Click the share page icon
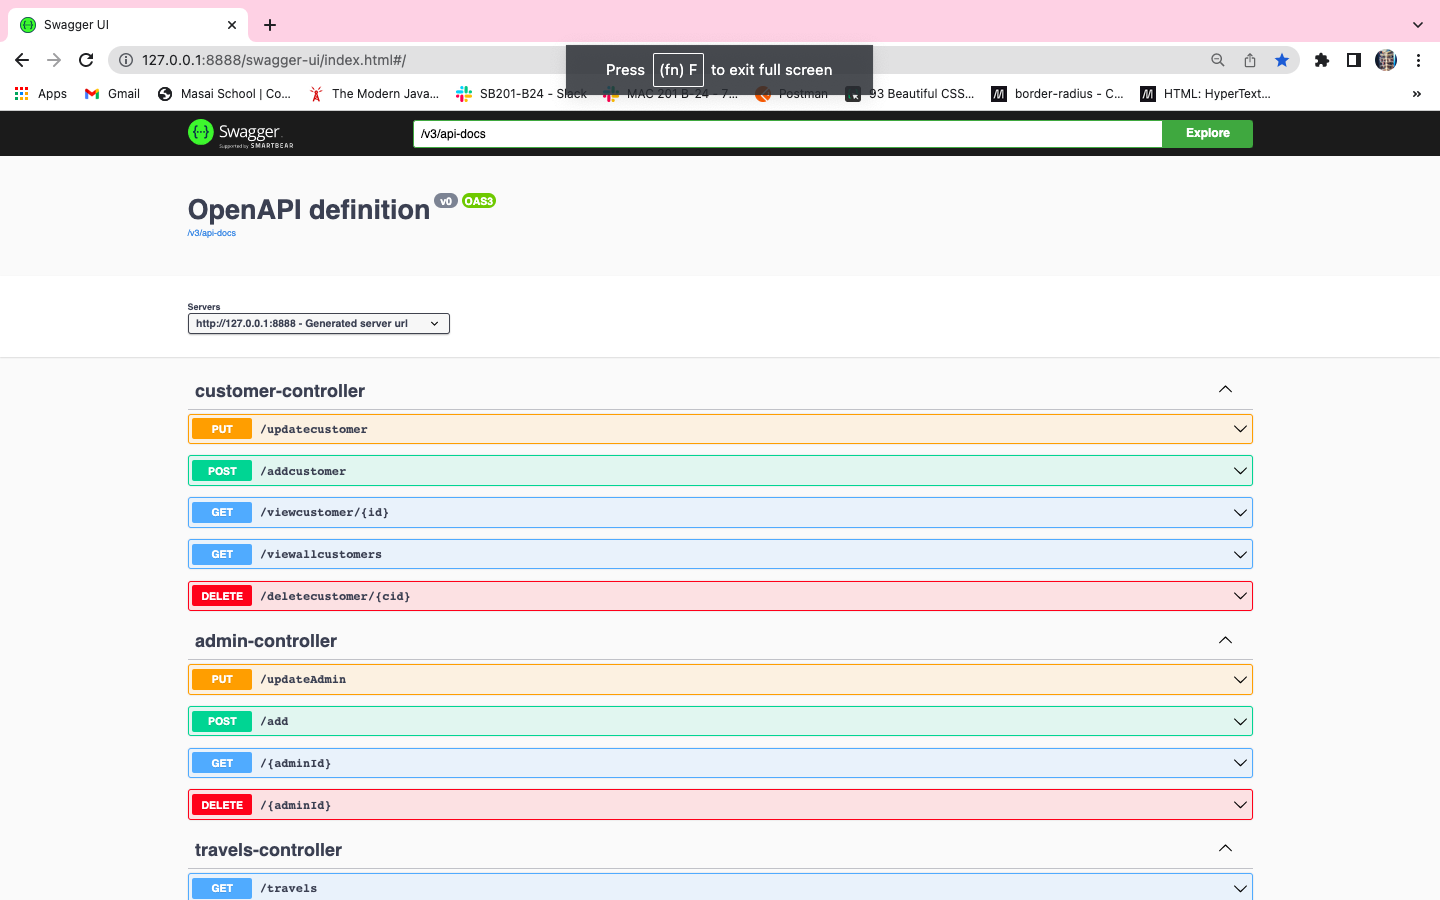This screenshot has height=900, width=1440. pyautogui.click(x=1250, y=60)
